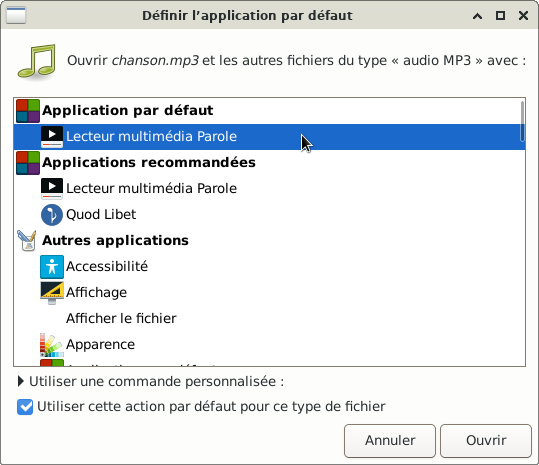Uncheck "Utiliser cette action par défaut" checkbox
539x465 pixels.
tap(25, 407)
